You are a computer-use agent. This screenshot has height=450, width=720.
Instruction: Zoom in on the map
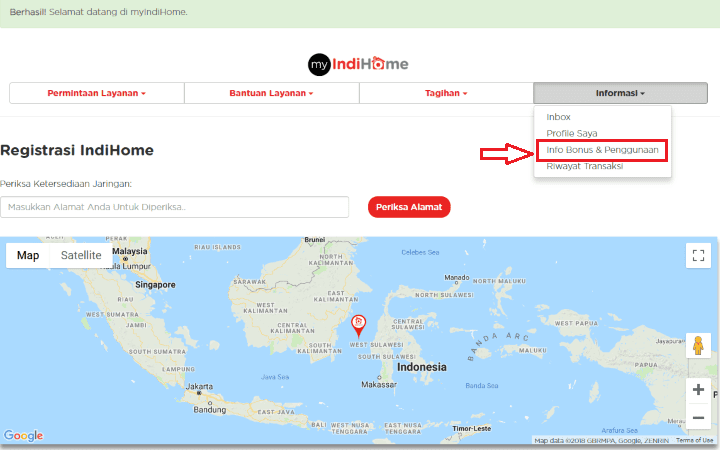[698, 390]
